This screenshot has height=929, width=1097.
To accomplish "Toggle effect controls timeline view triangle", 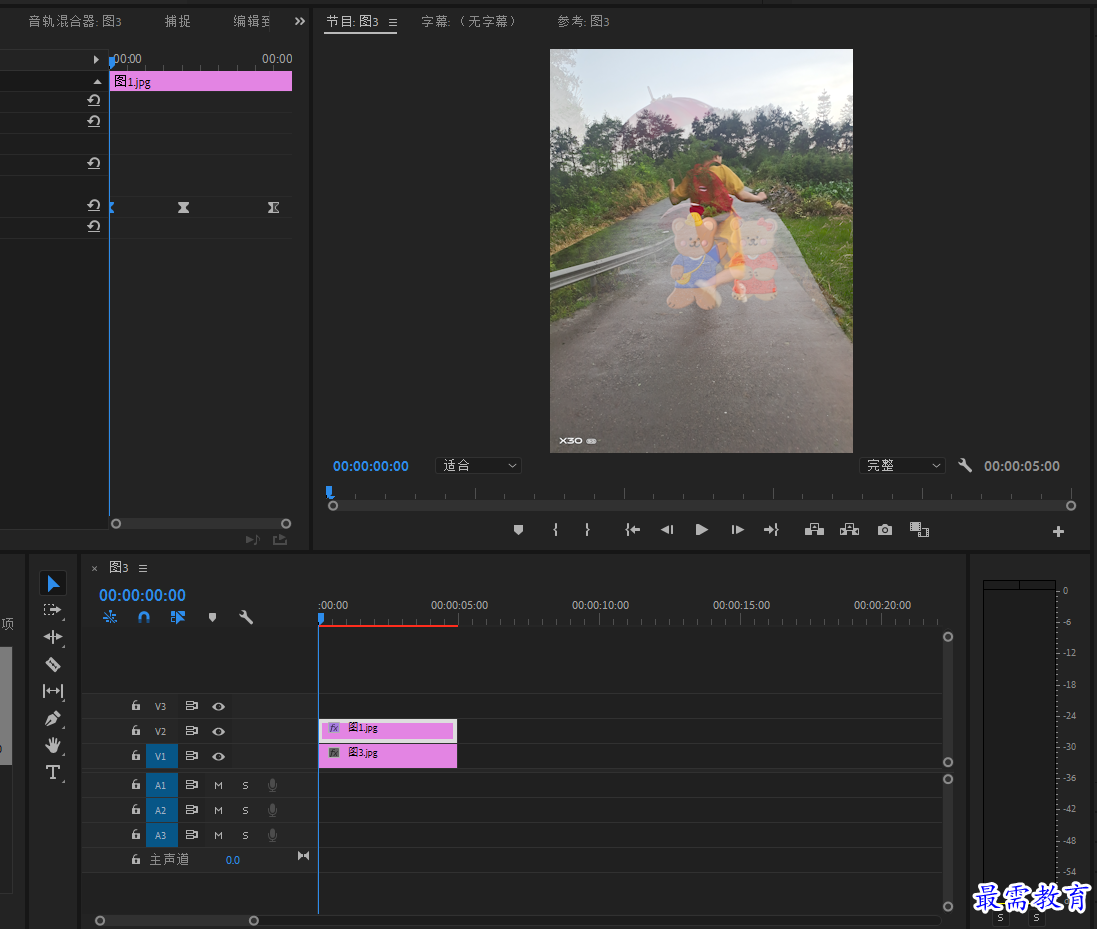I will tap(96, 59).
